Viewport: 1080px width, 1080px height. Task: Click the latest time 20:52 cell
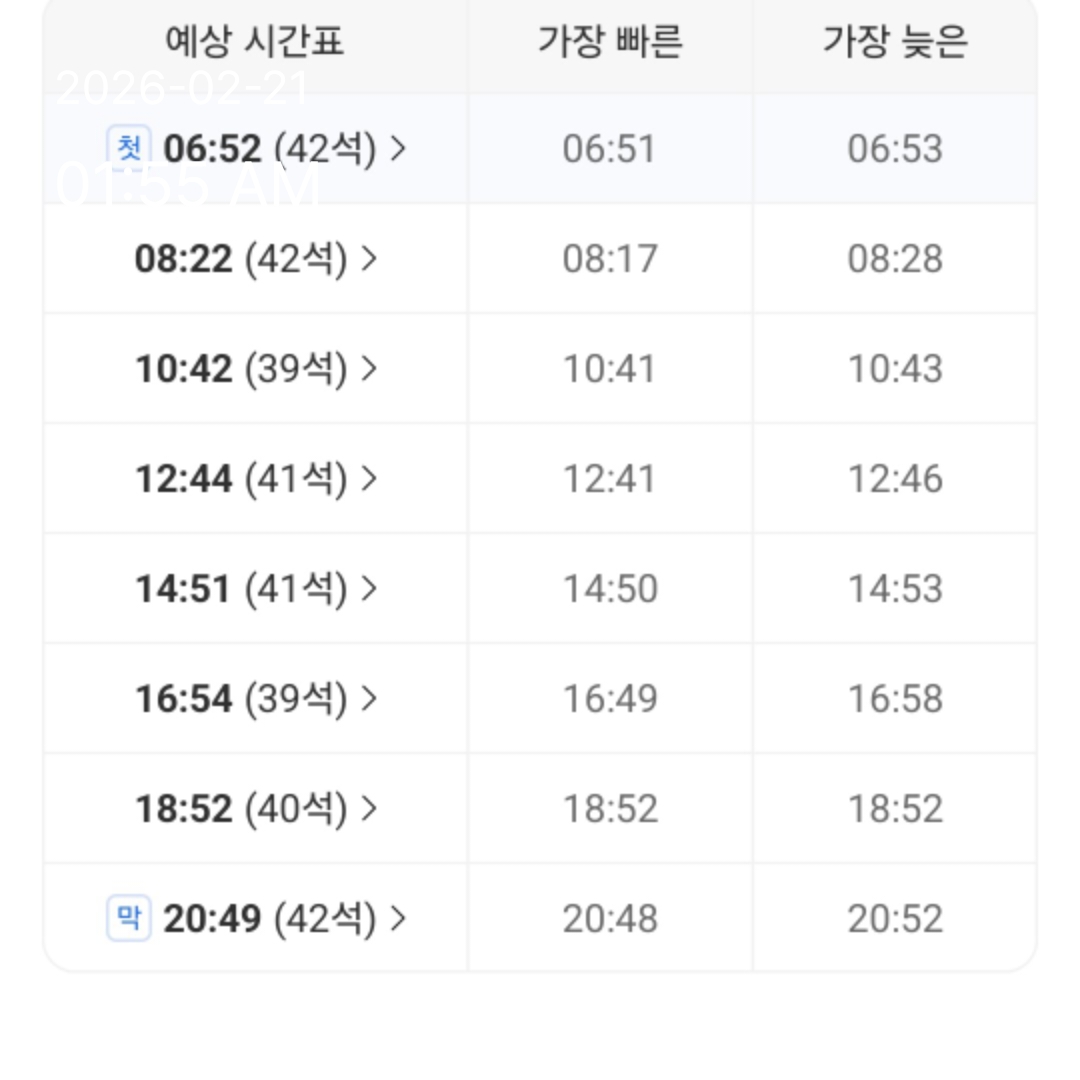click(x=895, y=918)
